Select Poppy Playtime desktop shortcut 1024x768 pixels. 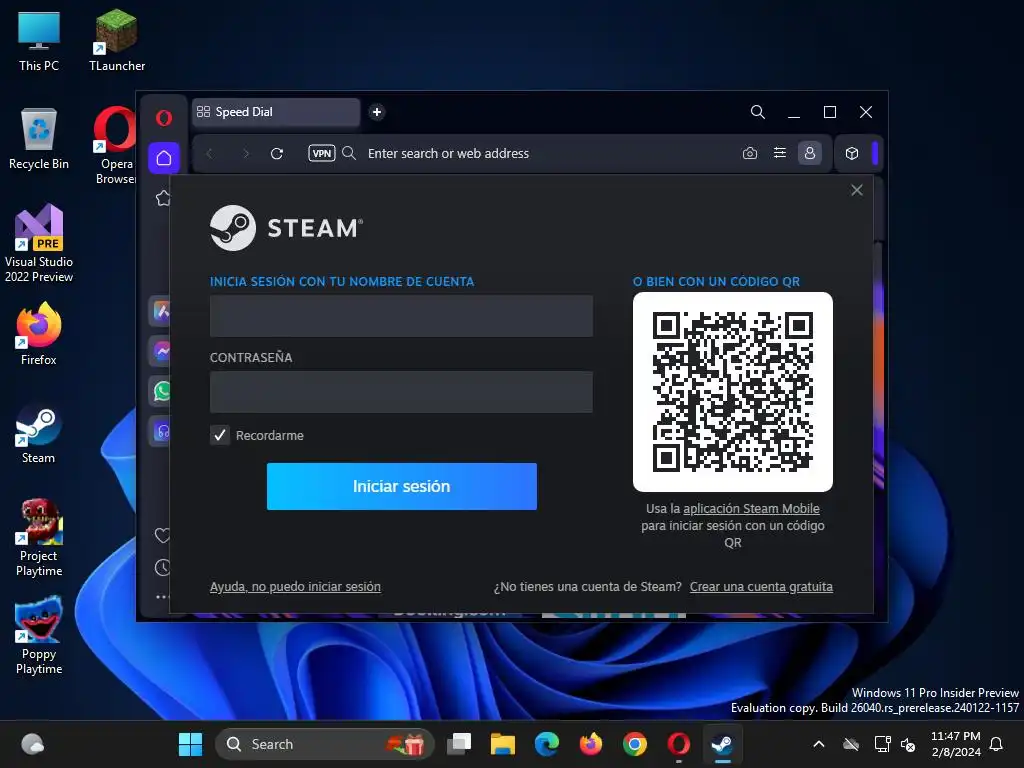[39, 636]
